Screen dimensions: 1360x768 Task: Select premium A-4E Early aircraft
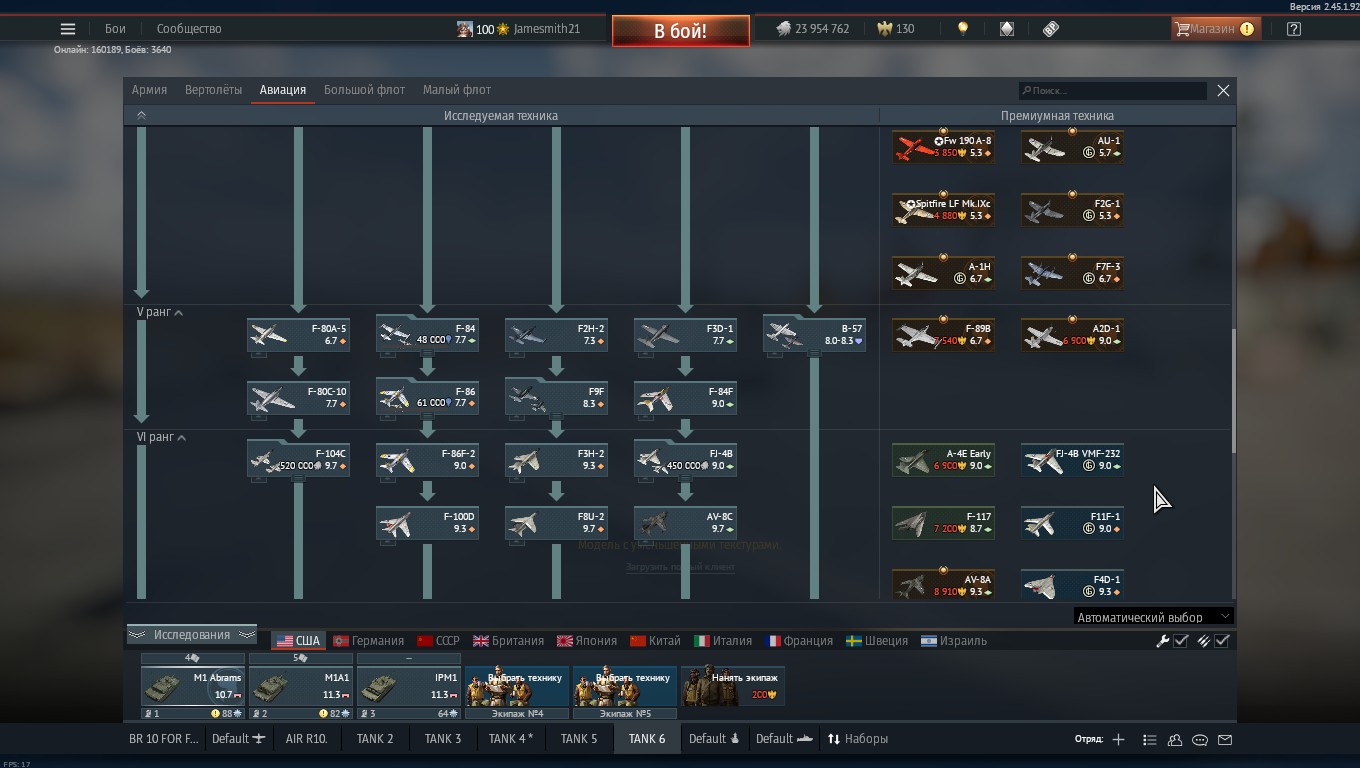pyautogui.click(x=943, y=461)
